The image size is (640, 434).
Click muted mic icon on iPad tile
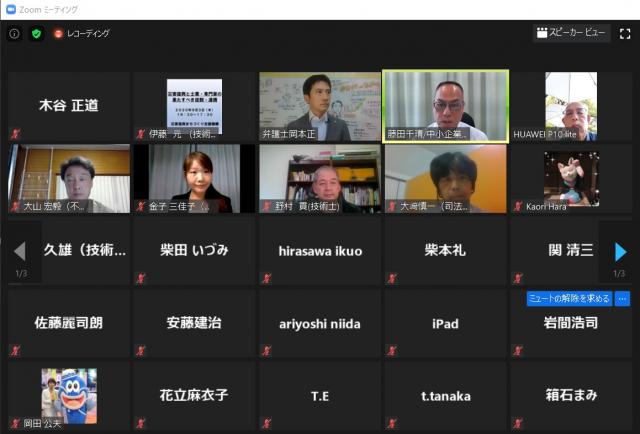[x=391, y=350]
